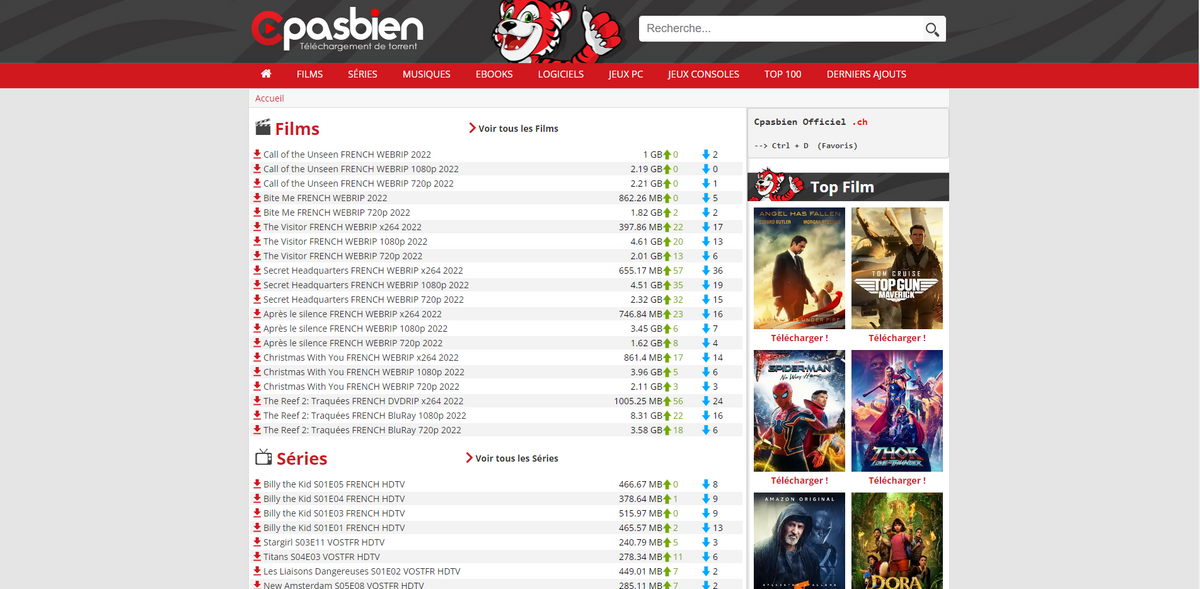Click the download icon for Call of the Unseen FRENCH WEBRIP 2022
This screenshot has height=589, width=1200.
tap(257, 155)
